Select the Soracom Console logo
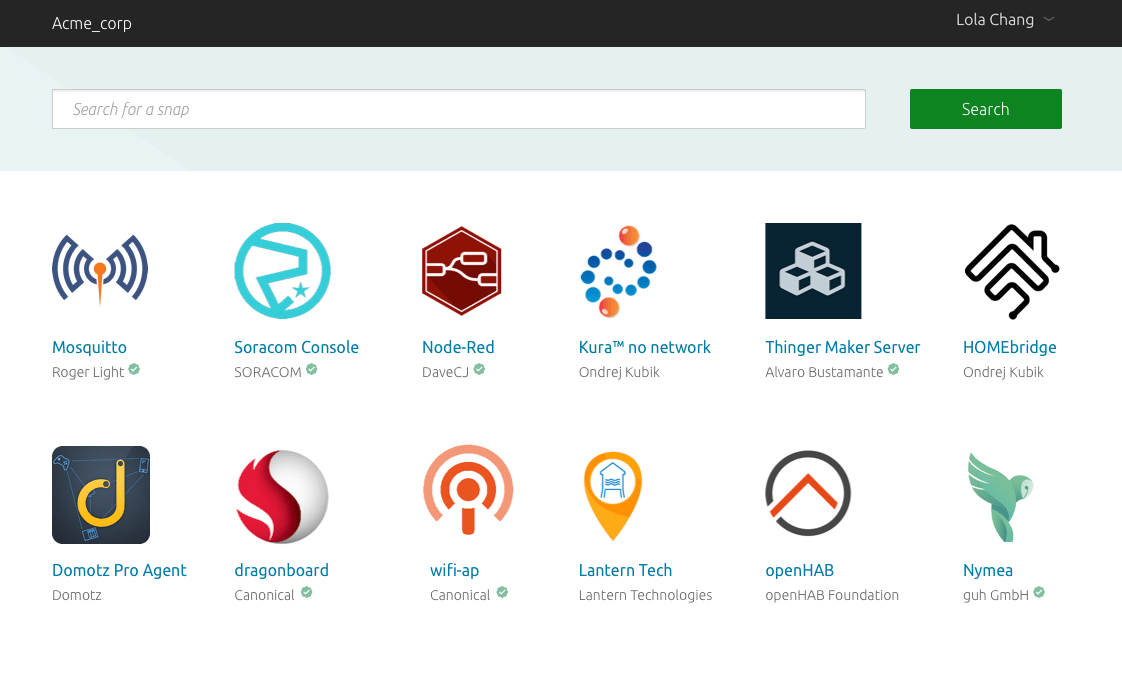 [282, 270]
